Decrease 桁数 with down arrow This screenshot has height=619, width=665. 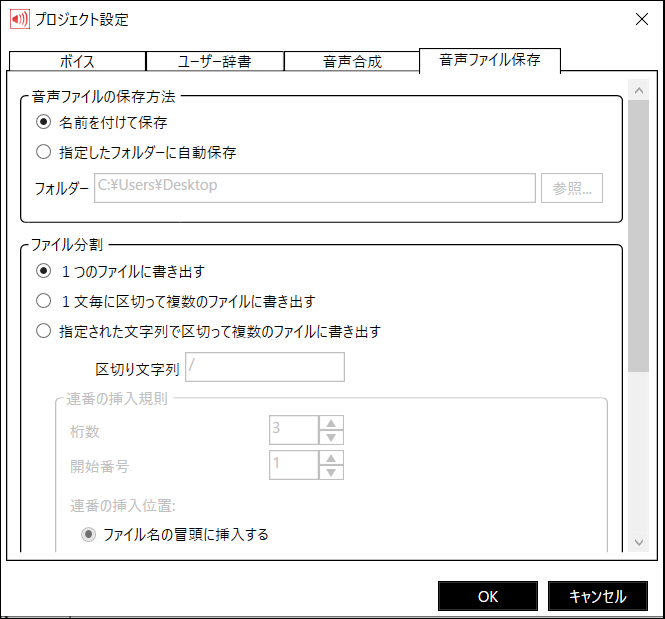pyautogui.click(x=331, y=438)
